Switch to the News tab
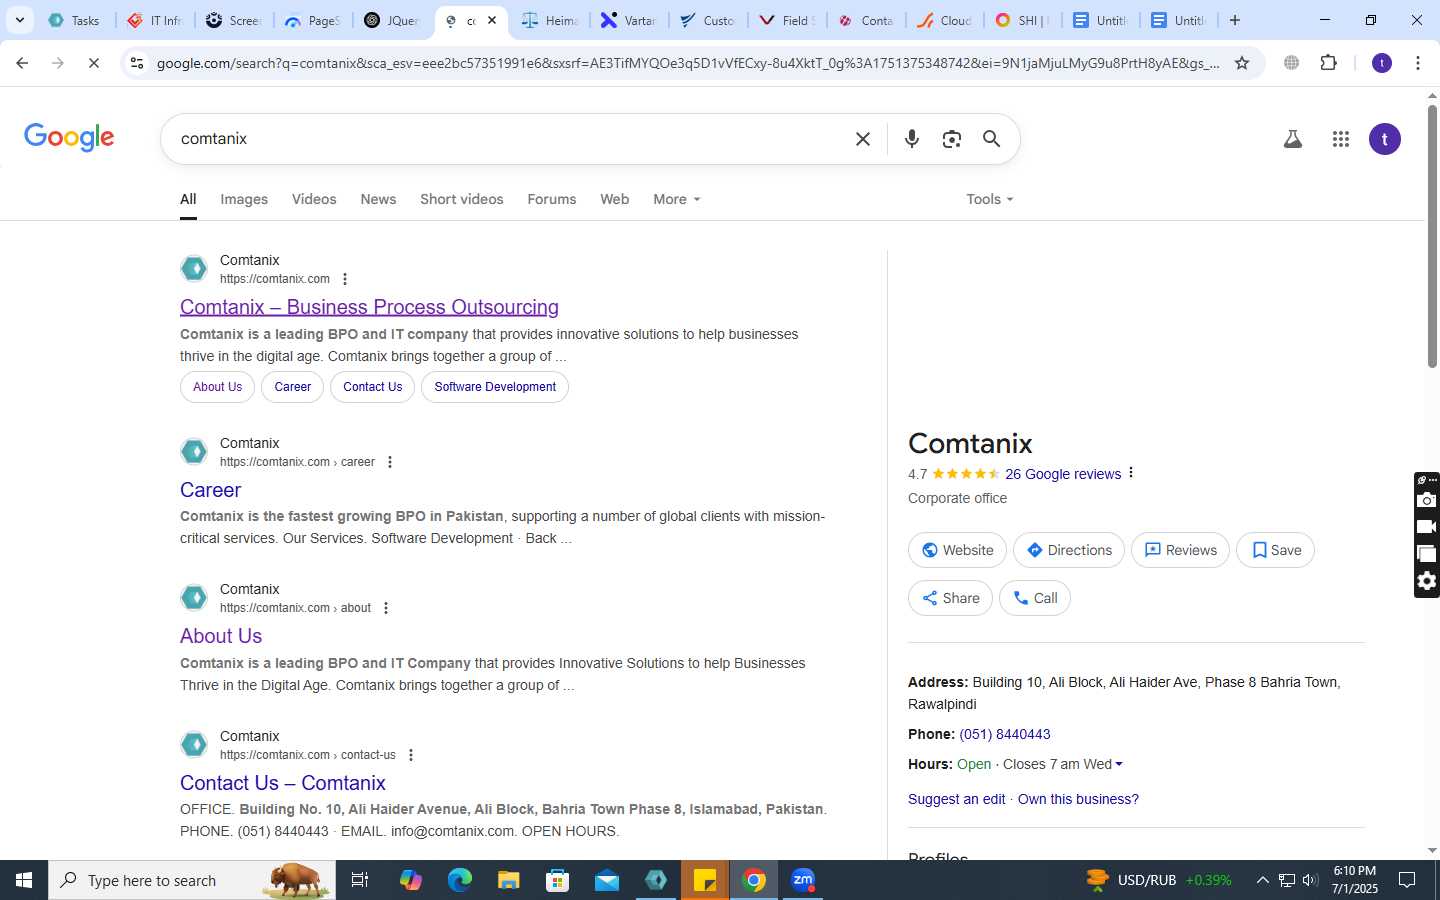 point(378,199)
